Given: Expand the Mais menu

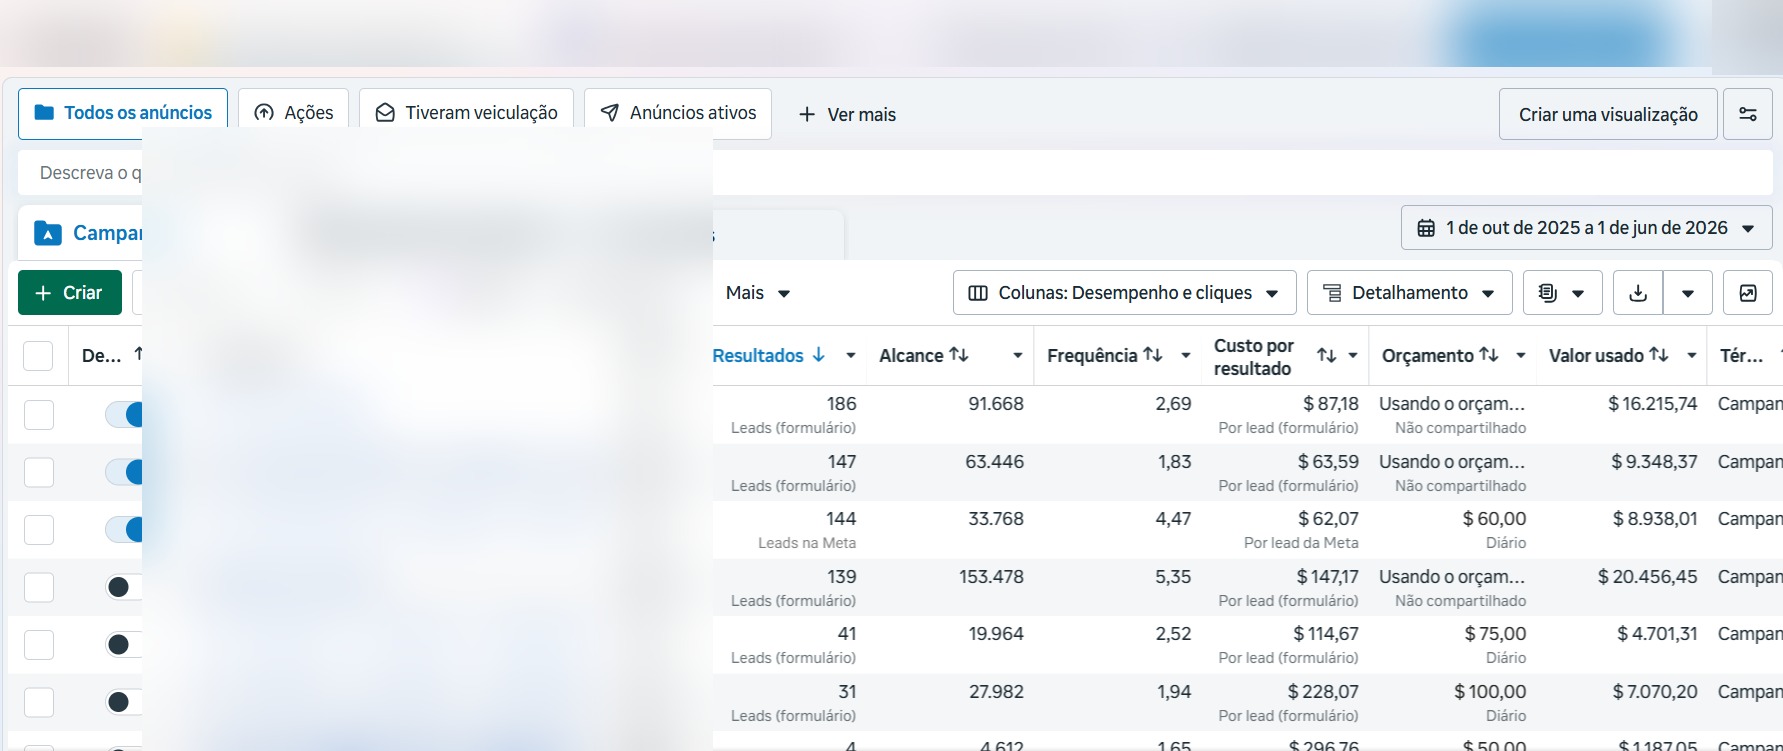Looking at the screenshot, I should click(758, 293).
